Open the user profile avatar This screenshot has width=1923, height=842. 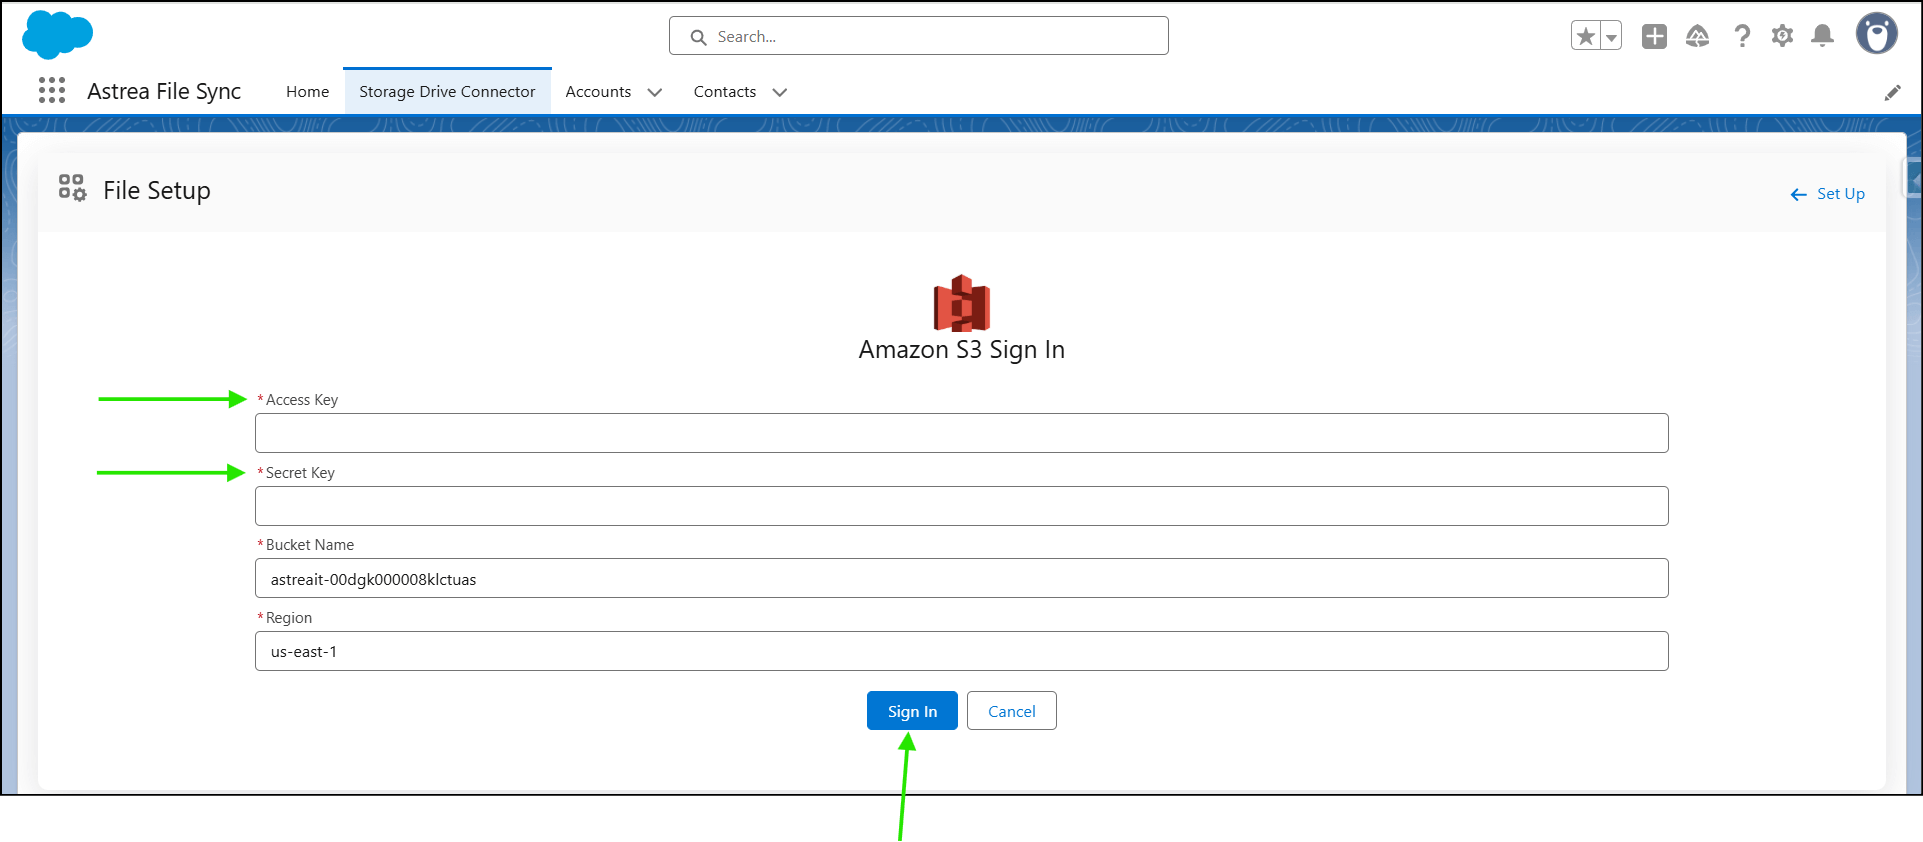(x=1877, y=34)
